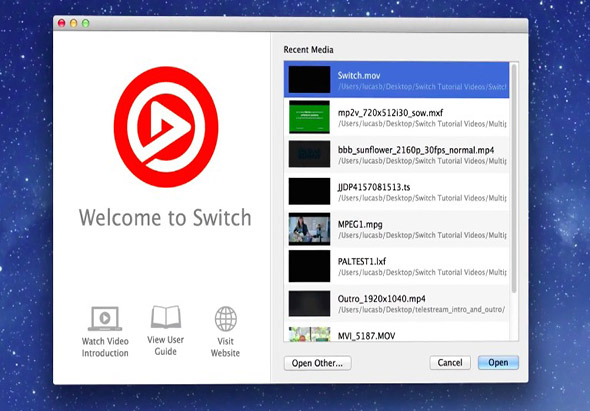Click the green zoom window button
This screenshot has height=411, width=590.
[x=86, y=23]
